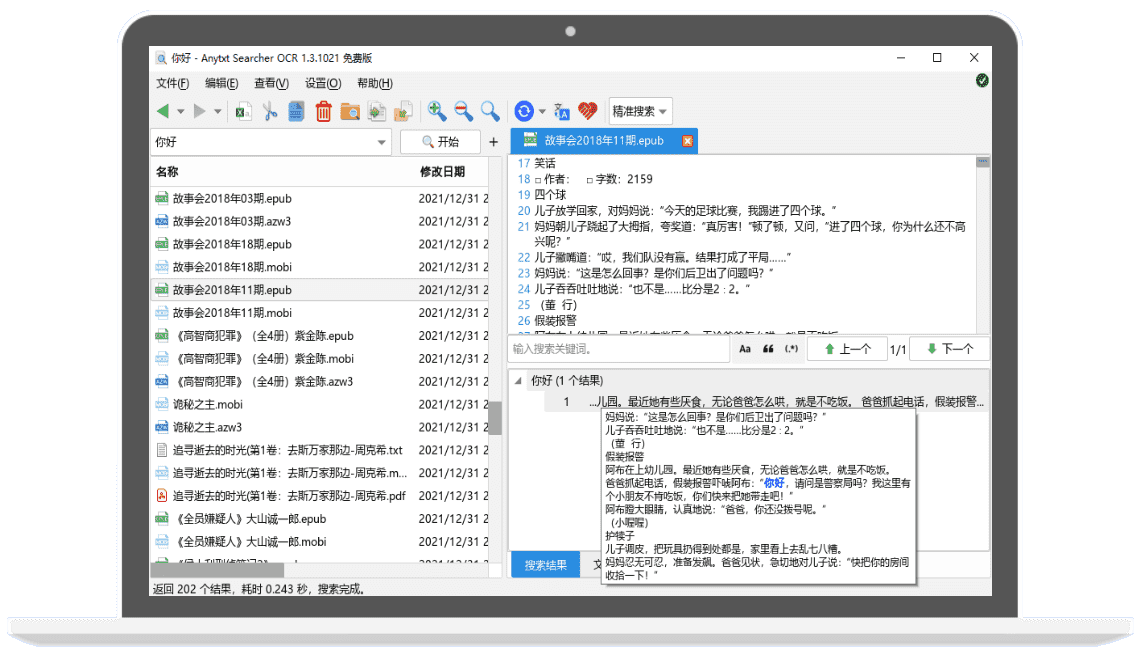Switch to the 故事会2018年11期.epub preview tab

coord(604,141)
